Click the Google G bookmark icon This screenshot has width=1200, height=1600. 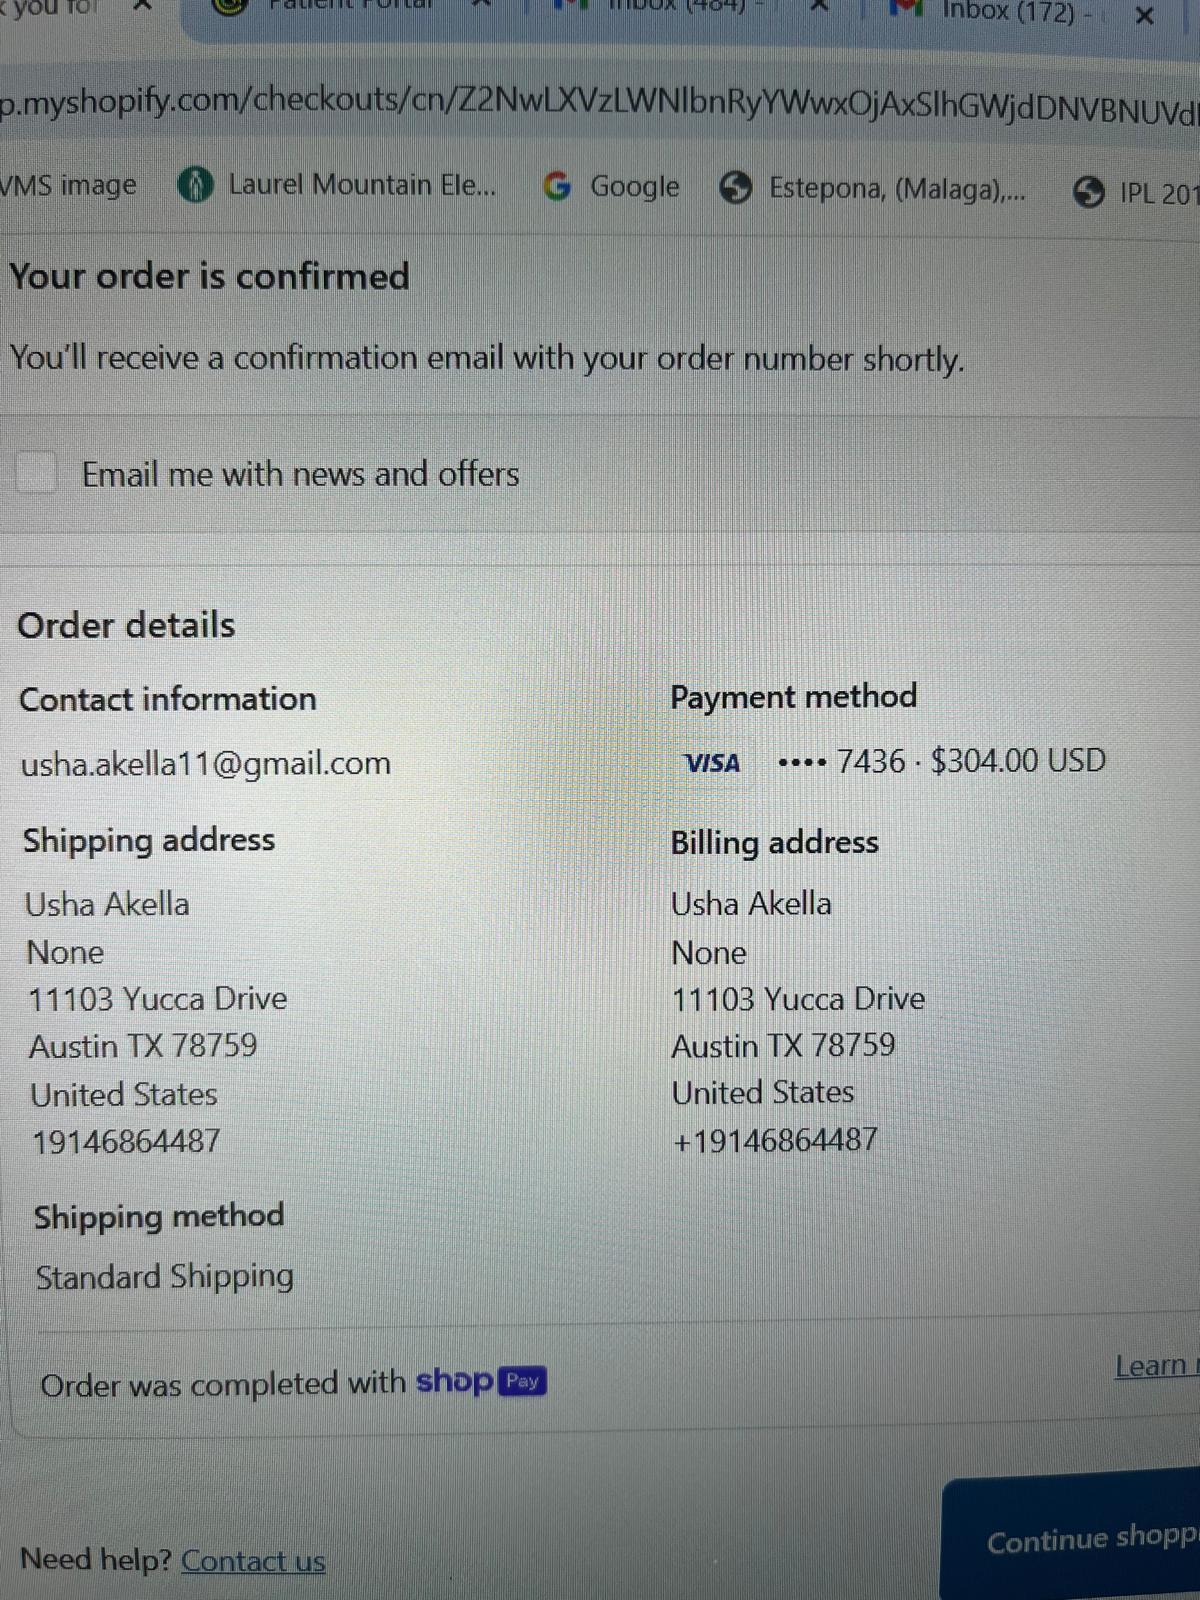coord(557,186)
